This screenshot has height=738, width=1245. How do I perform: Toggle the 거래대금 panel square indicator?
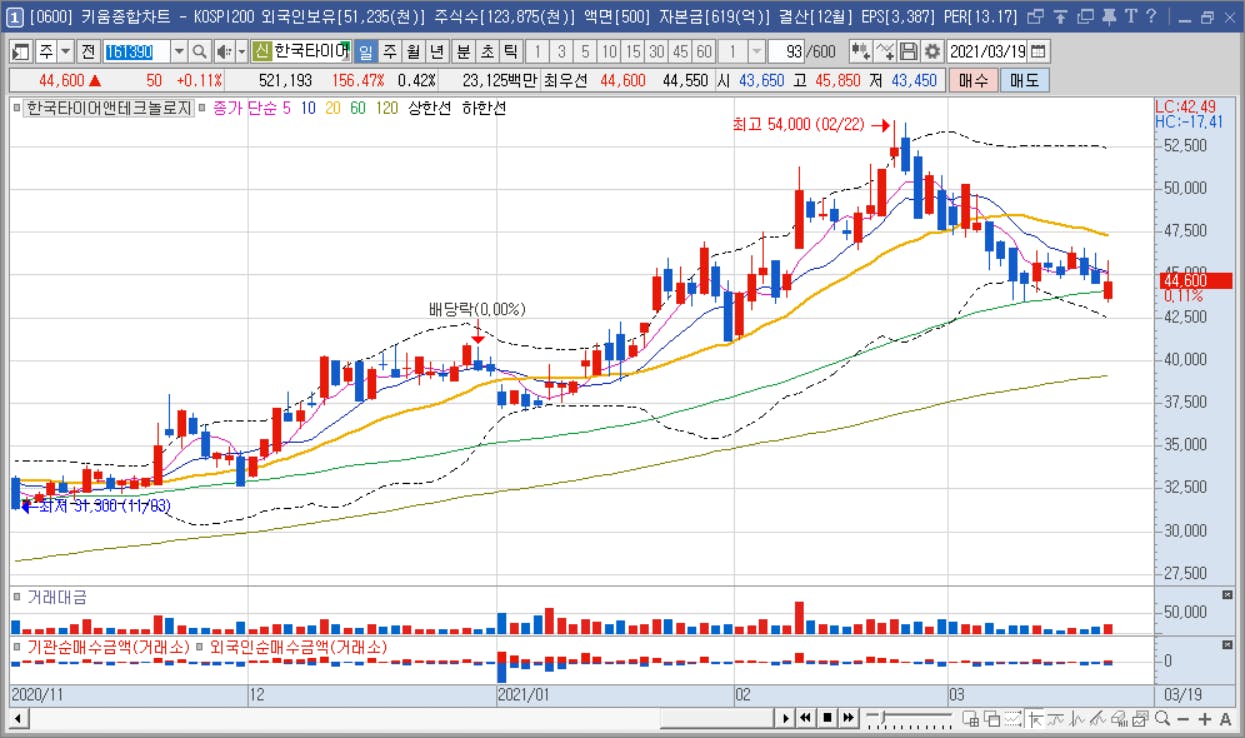coord(17,597)
